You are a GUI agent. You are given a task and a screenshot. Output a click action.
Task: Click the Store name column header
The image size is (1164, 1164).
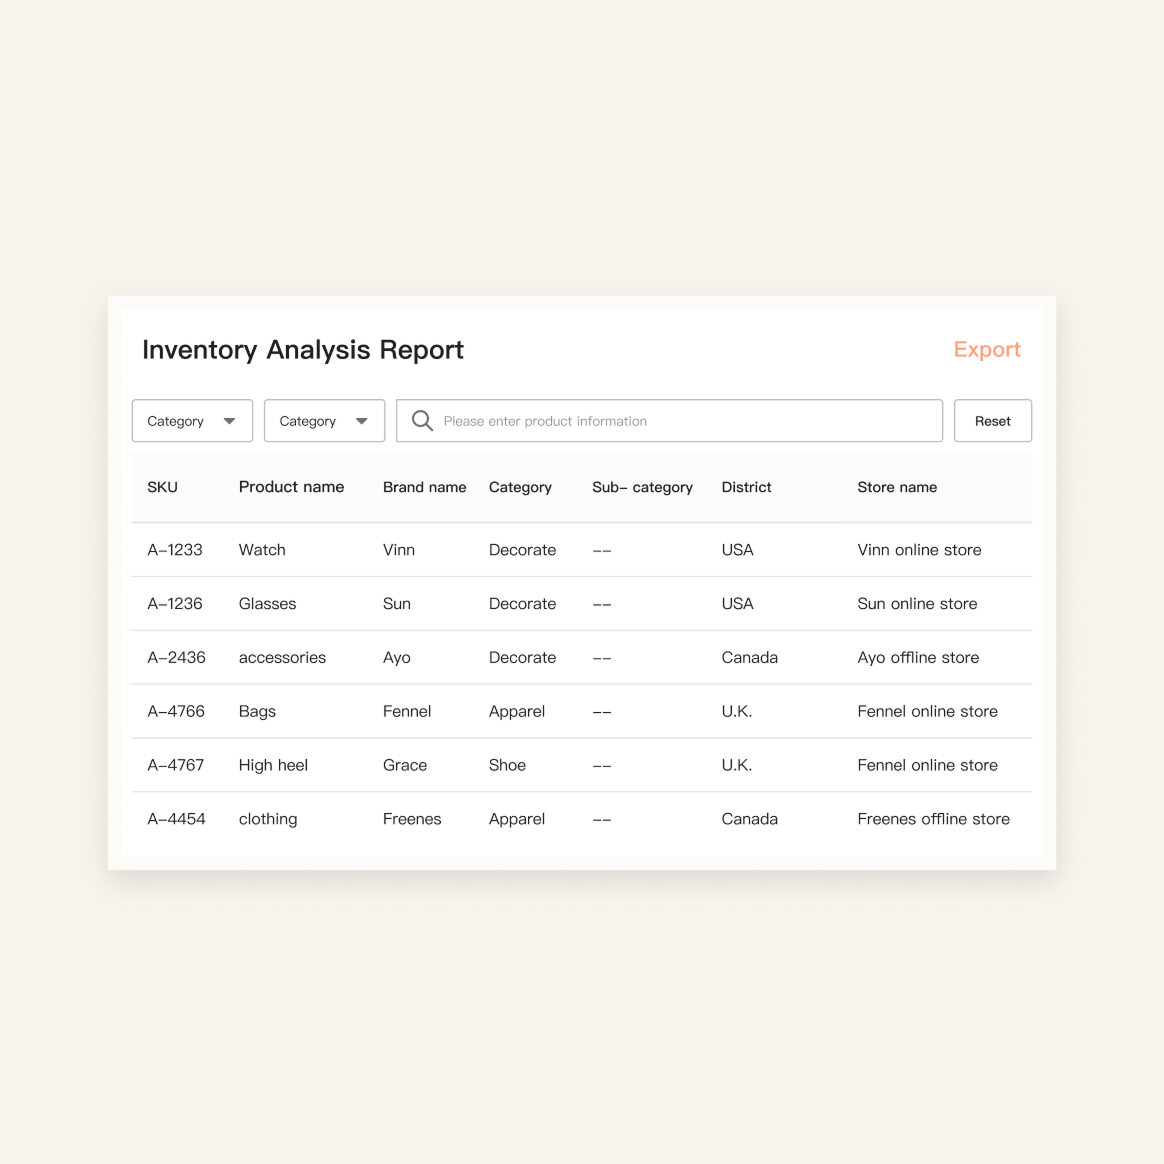click(x=897, y=487)
